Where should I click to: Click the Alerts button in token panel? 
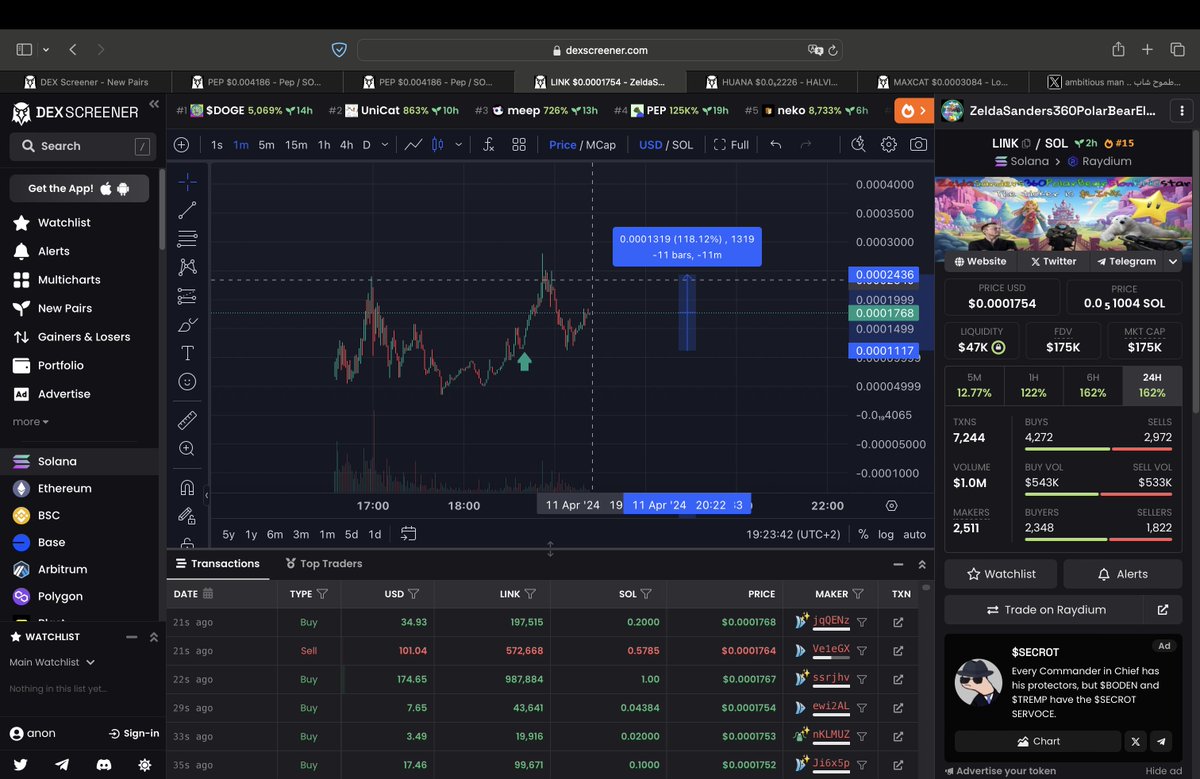pos(1123,574)
